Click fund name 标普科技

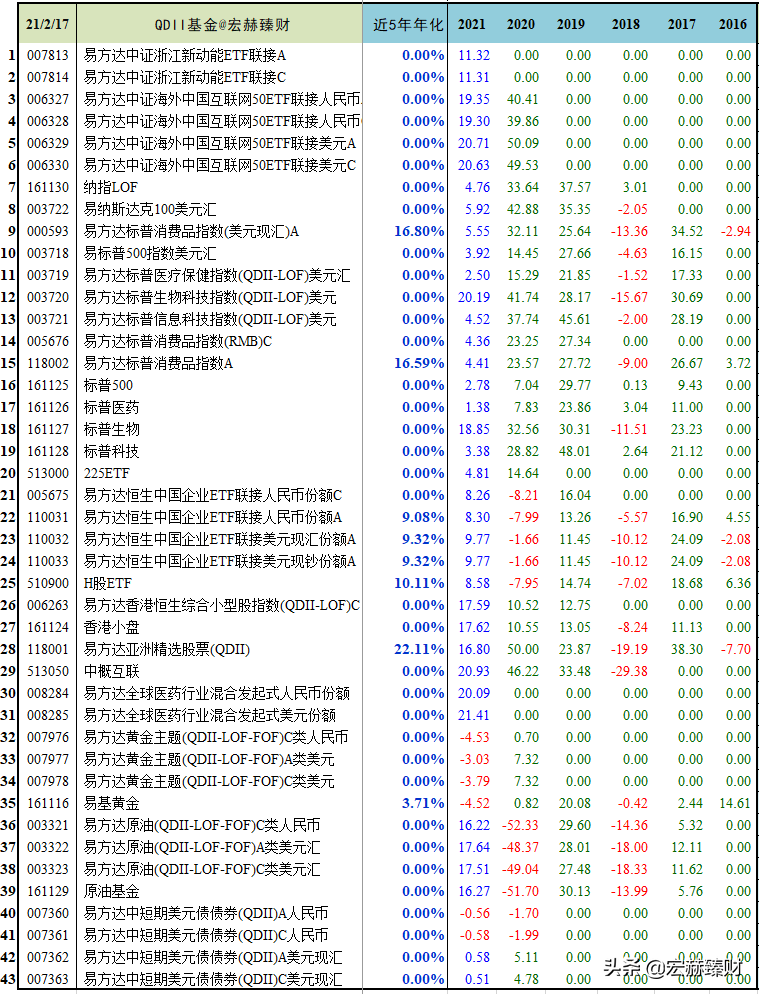pos(111,451)
